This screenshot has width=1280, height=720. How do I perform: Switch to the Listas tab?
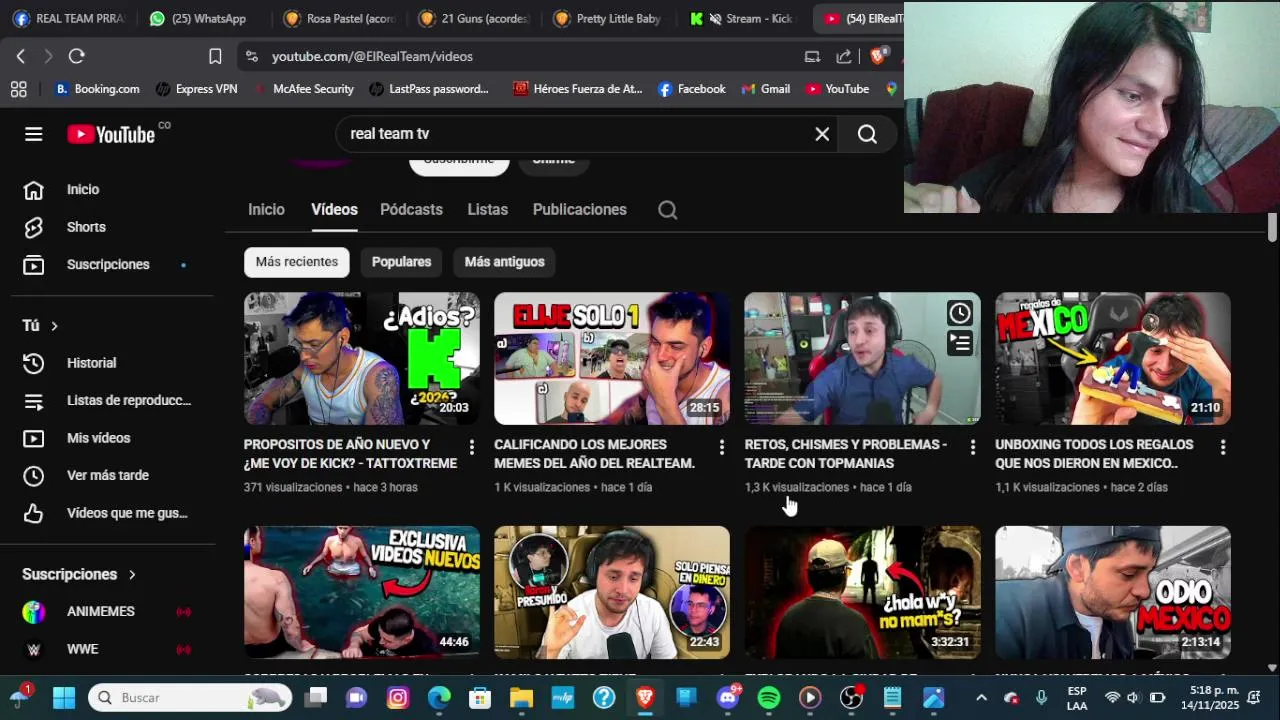[x=487, y=209]
